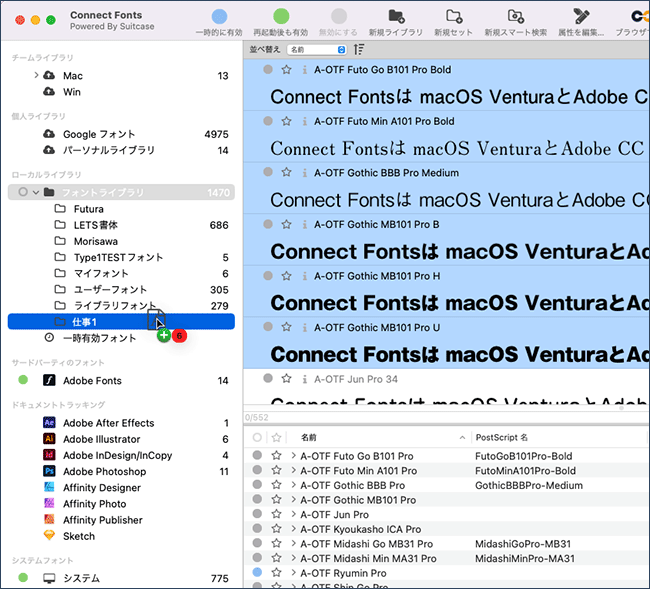Viewport: 650px width, 589px height.
Task: Click the sort-order arrow in 名前 column header
Action: [x=462, y=438]
